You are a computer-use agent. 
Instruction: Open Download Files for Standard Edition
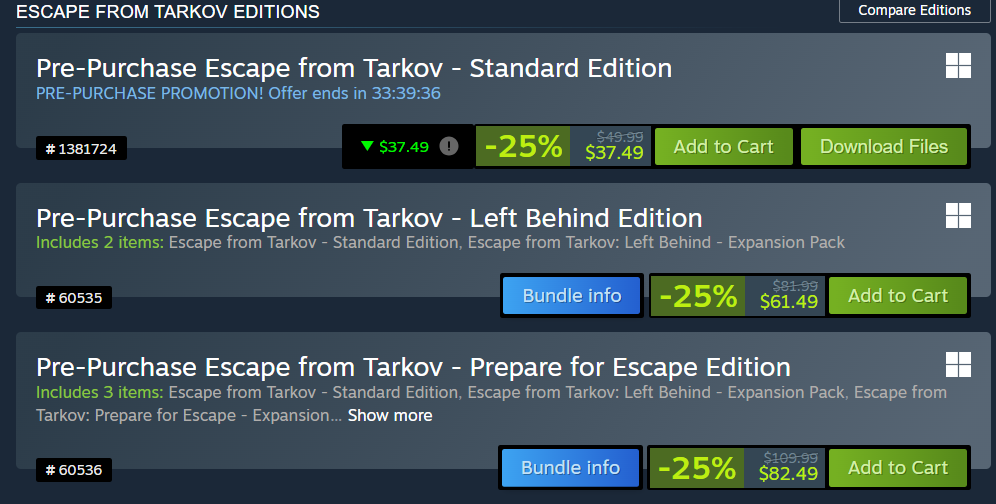(x=883, y=146)
